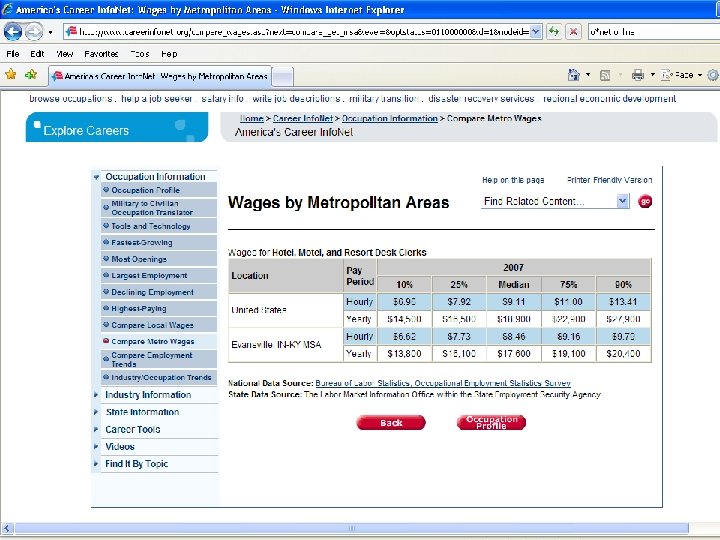
Task: Click the Evansville yearly $17,600 median cell
Action: [x=514, y=354]
